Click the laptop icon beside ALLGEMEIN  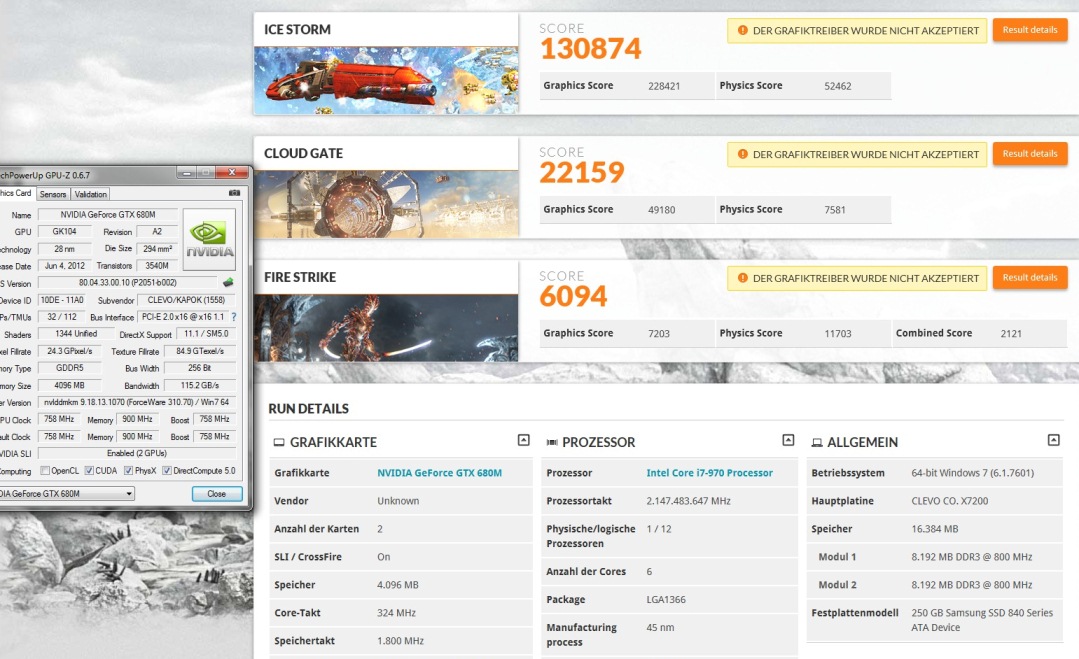point(817,442)
